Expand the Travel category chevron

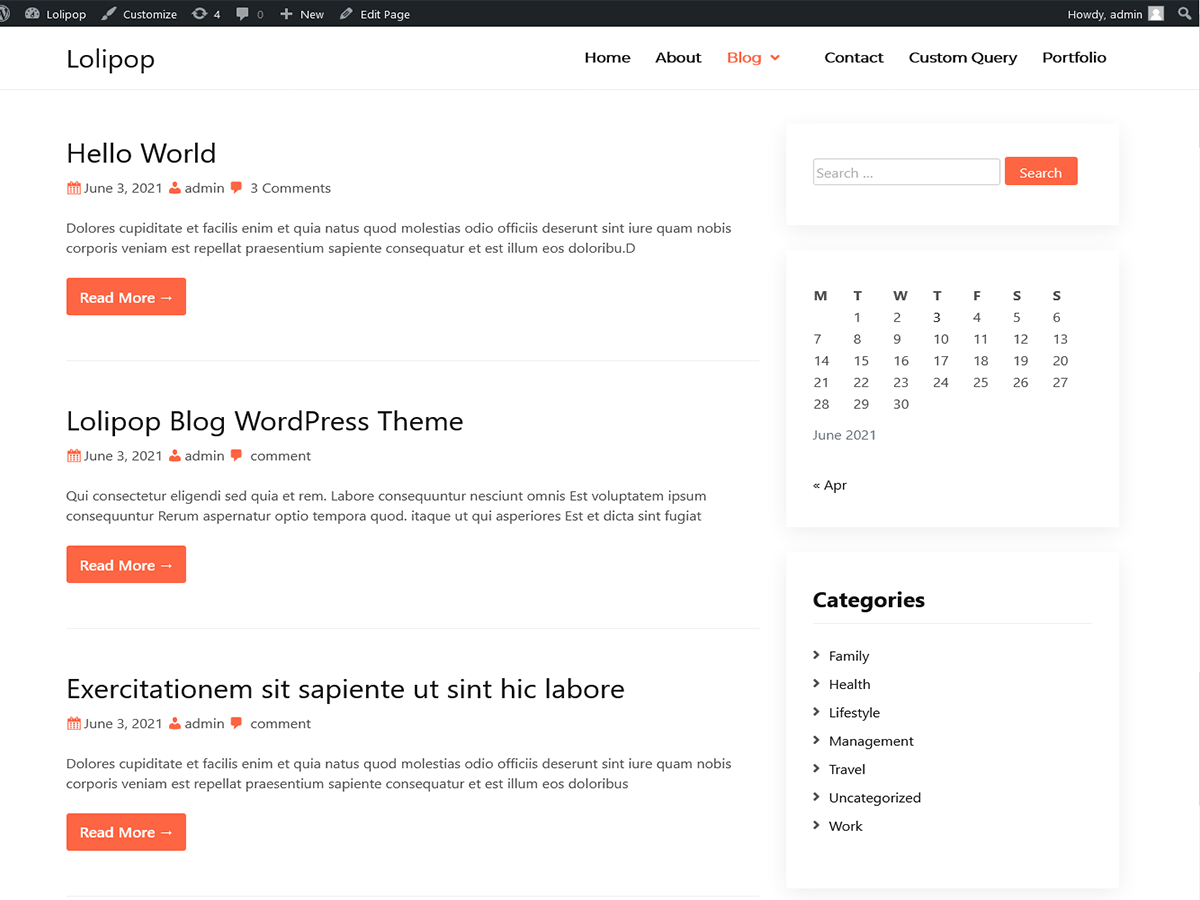818,769
